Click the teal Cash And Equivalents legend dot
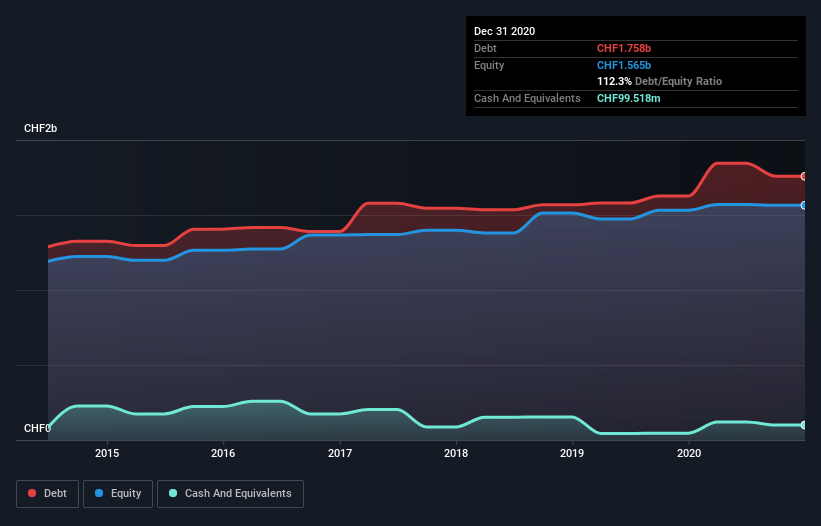Screen dimensions: 821x526 (x=173, y=493)
